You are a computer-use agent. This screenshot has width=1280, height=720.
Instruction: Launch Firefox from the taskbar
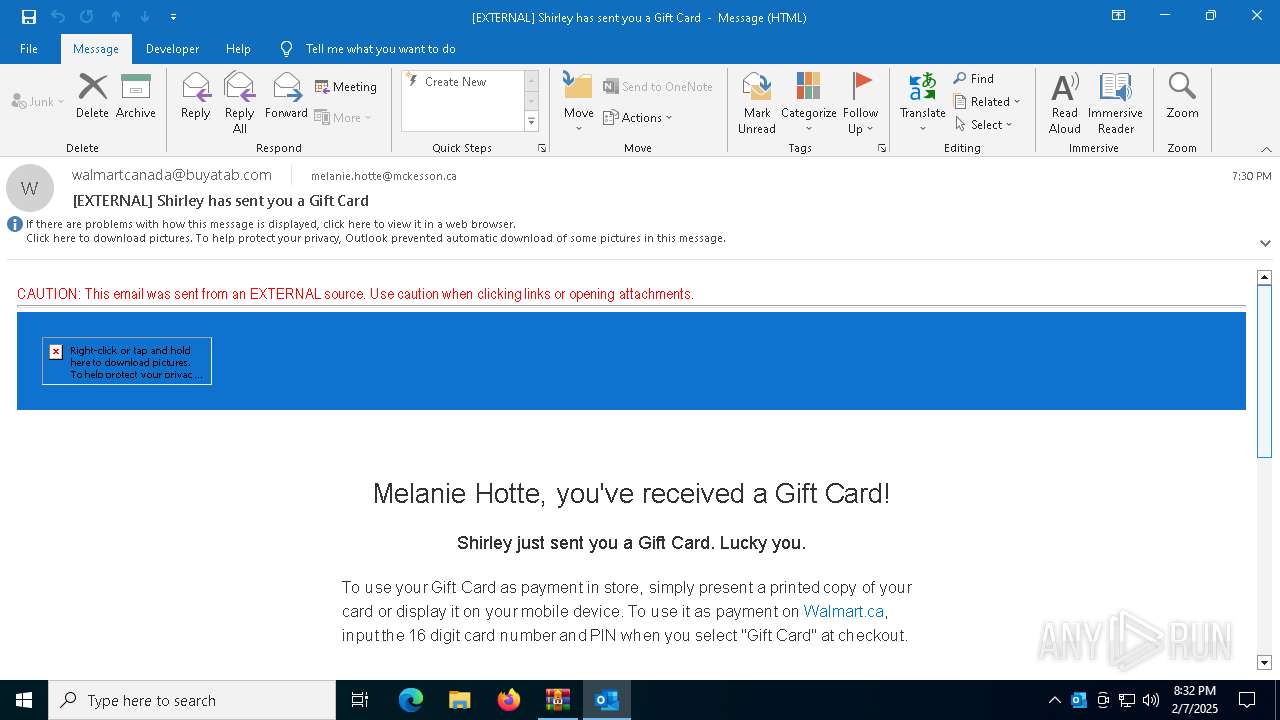coord(509,700)
